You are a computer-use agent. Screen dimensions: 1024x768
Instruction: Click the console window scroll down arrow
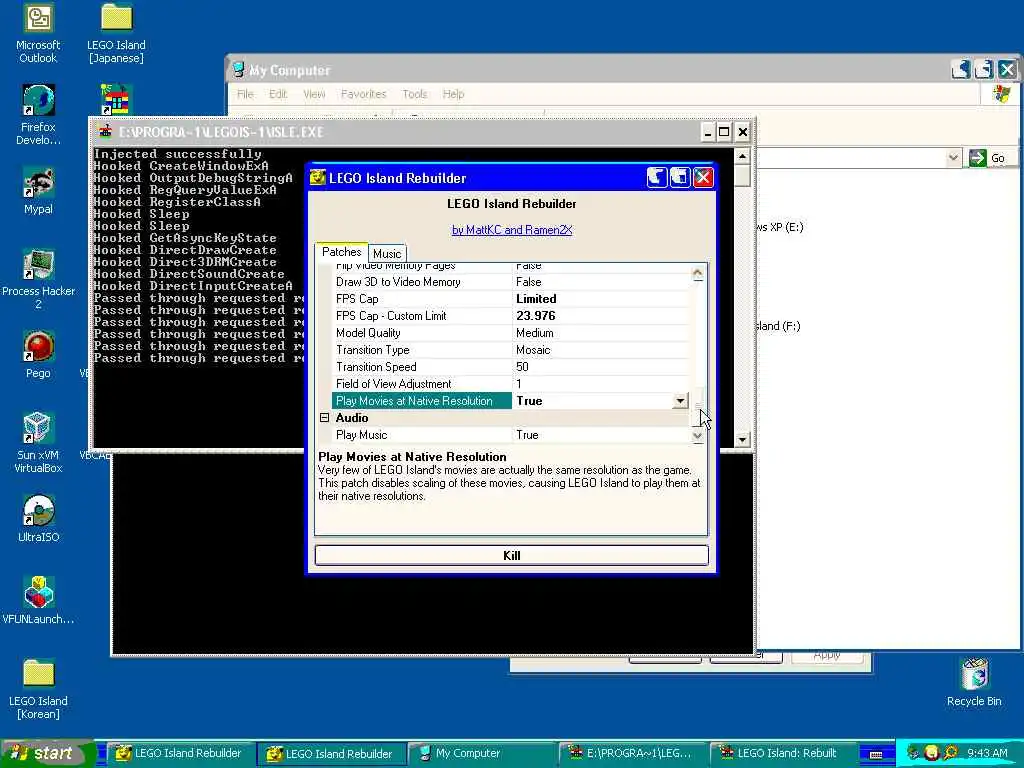(x=742, y=440)
